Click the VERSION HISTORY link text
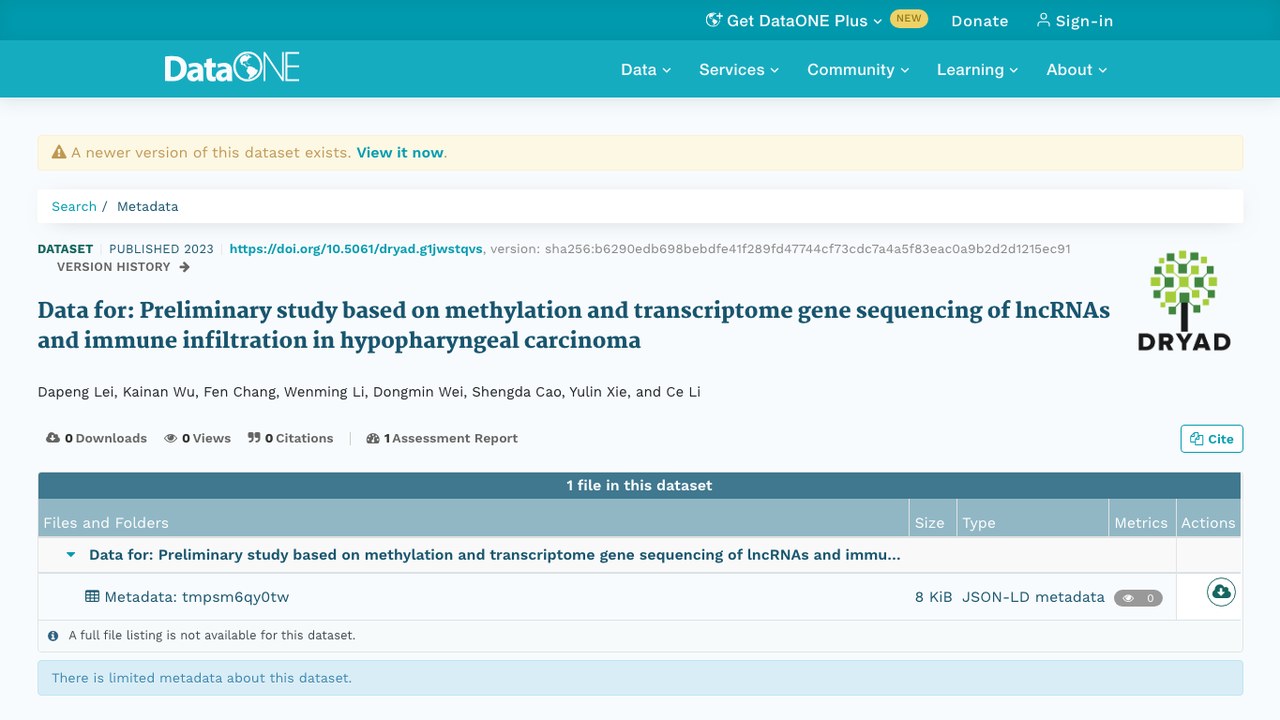 [x=114, y=267]
